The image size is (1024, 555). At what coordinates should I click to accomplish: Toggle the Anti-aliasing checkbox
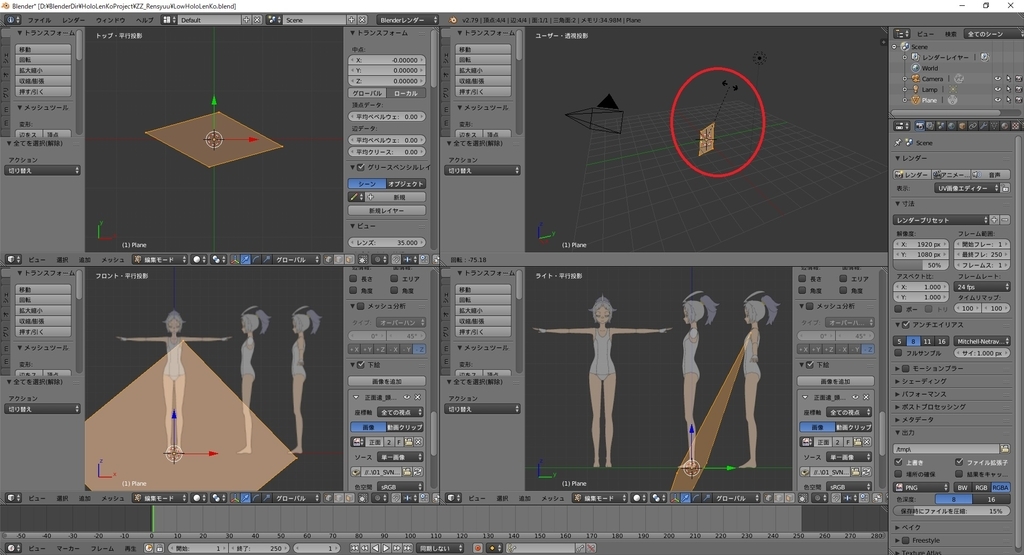click(906, 325)
